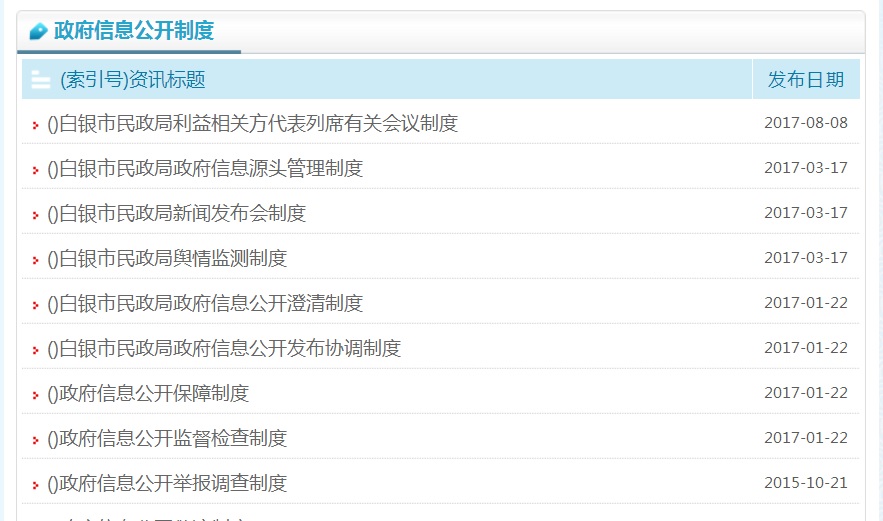Image resolution: width=883 pixels, height=521 pixels.
Task: Open 政府信息公开监督检查制度 link
Action: (167, 439)
